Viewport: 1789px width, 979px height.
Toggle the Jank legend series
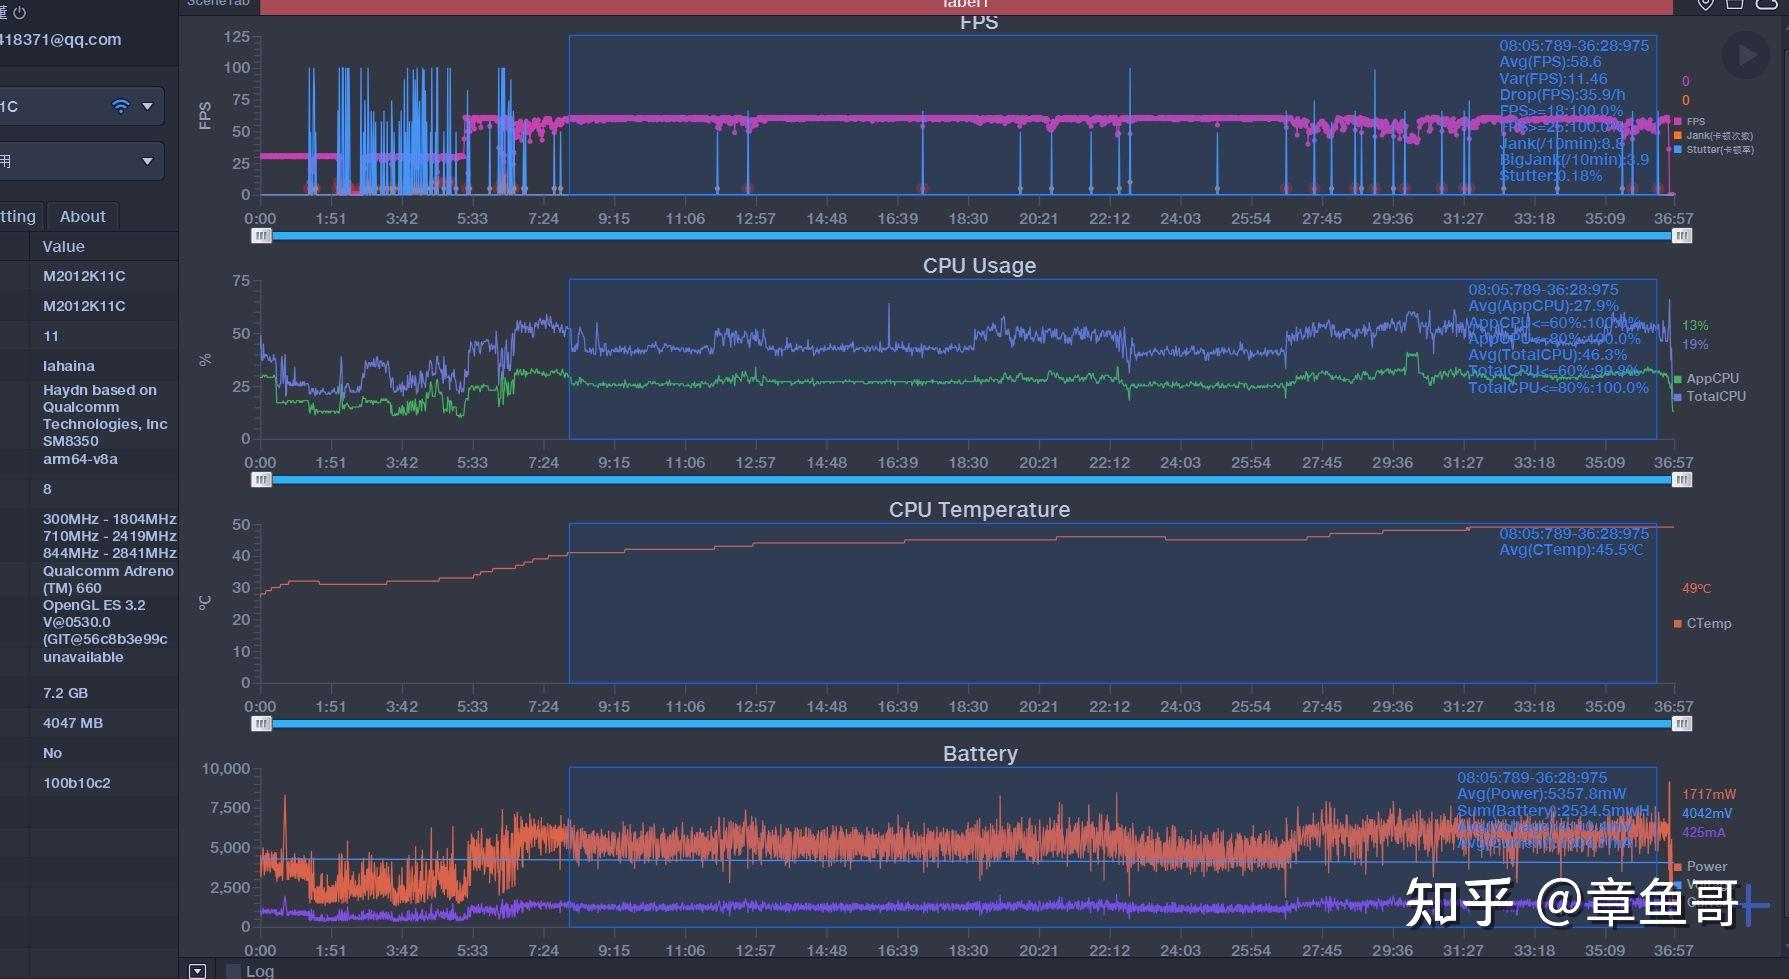point(1713,135)
